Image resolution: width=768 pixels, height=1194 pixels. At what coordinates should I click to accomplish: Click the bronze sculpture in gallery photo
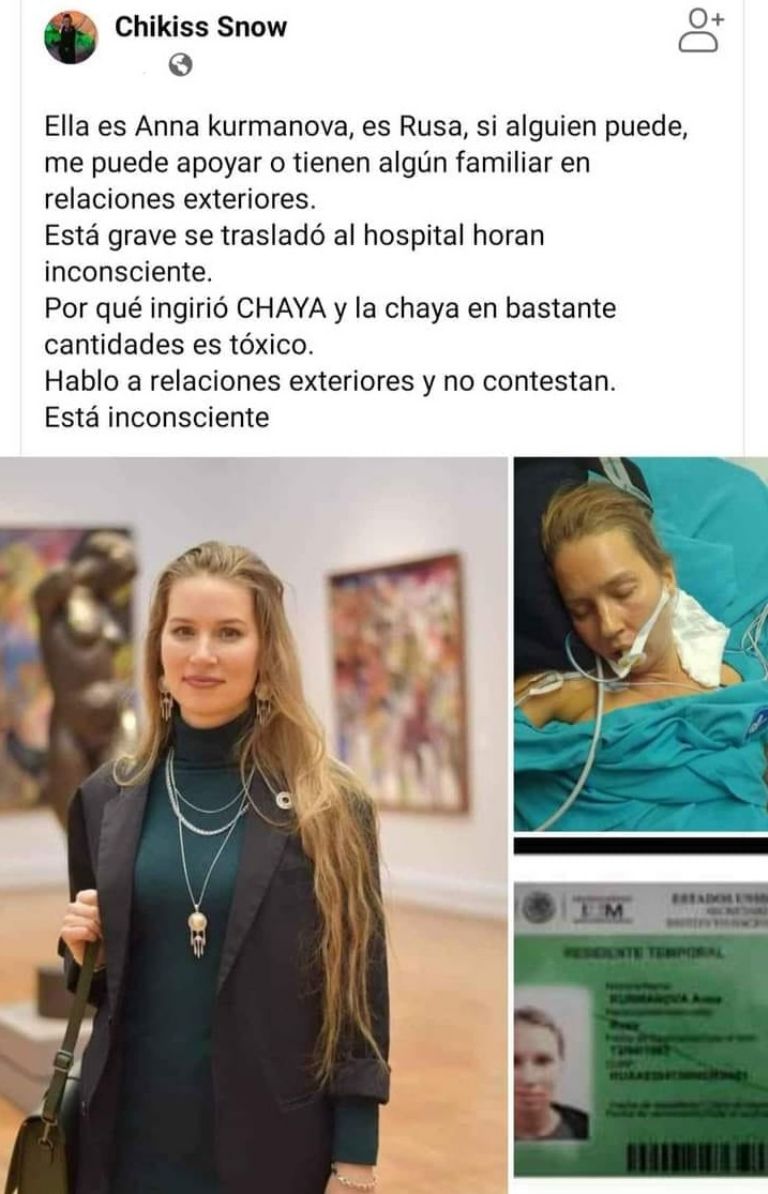[78, 670]
